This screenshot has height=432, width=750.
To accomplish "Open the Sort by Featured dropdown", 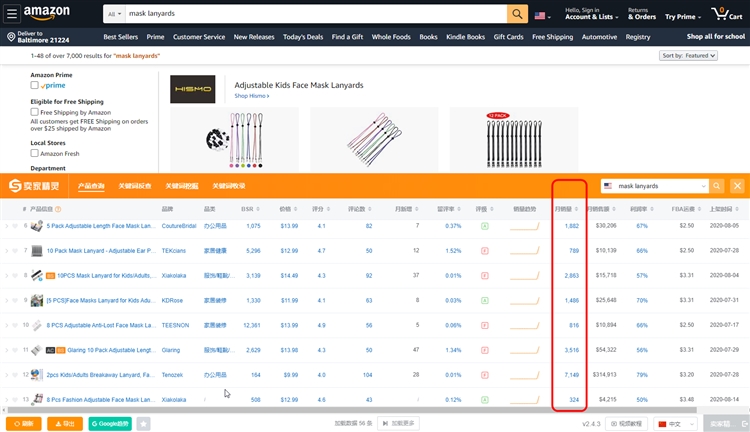I will (689, 56).
